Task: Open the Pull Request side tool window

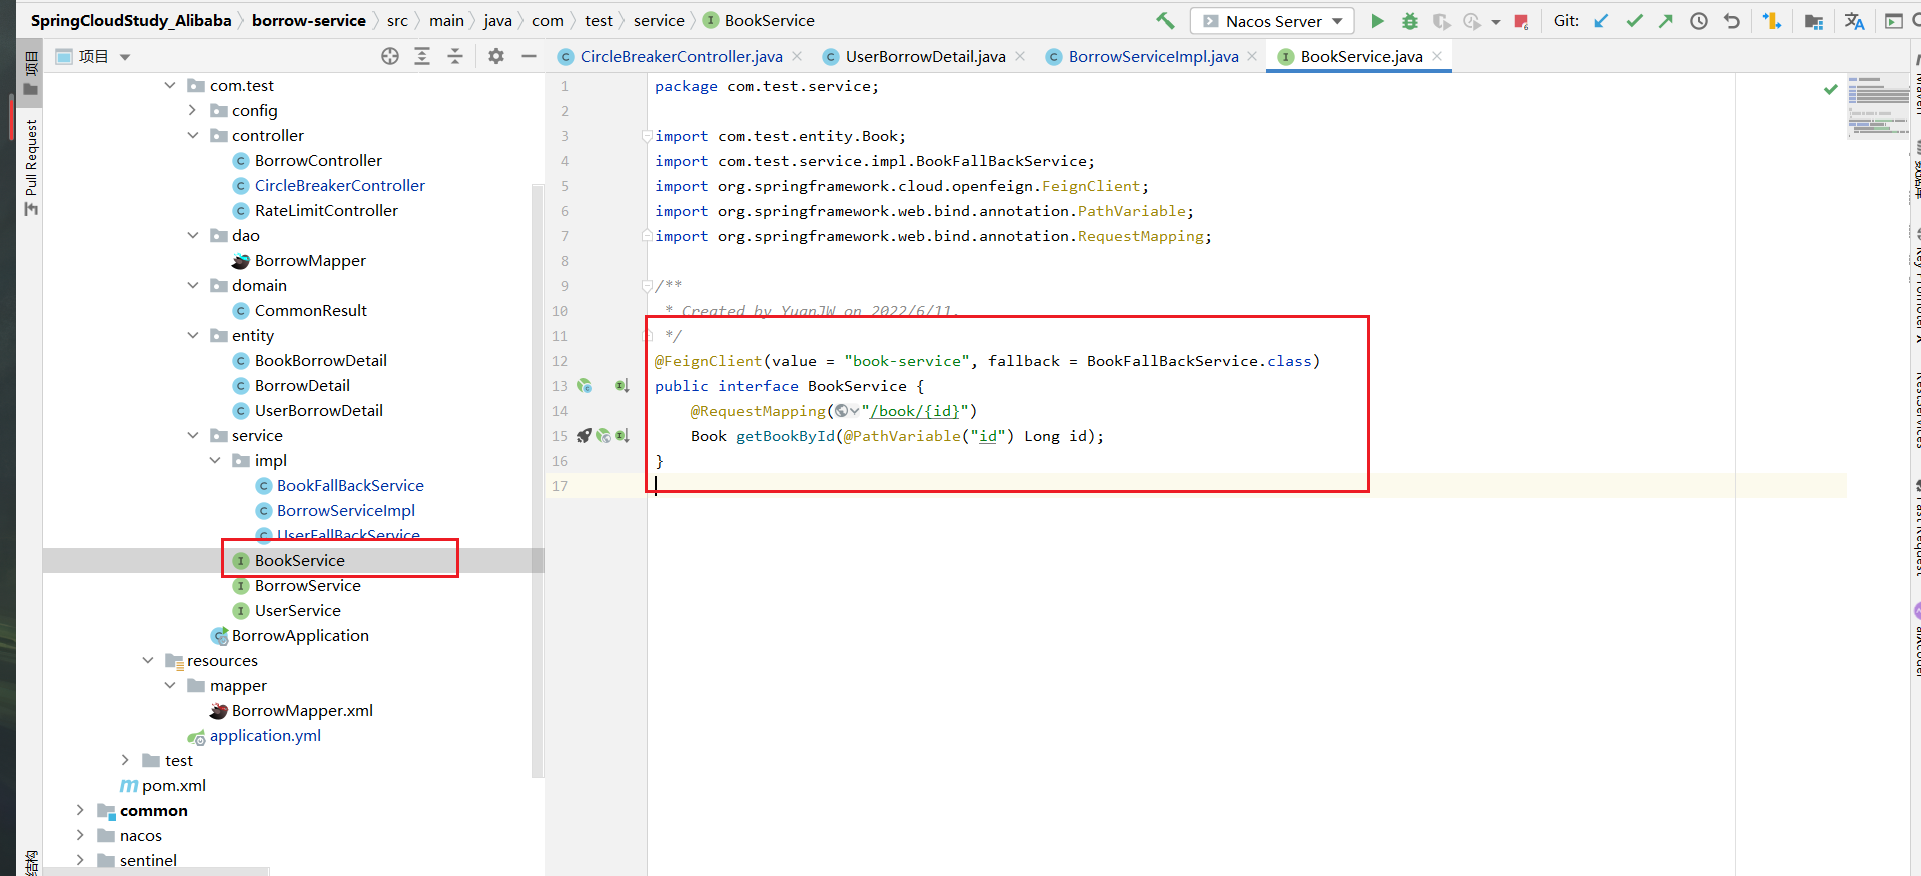Action: coord(31,166)
